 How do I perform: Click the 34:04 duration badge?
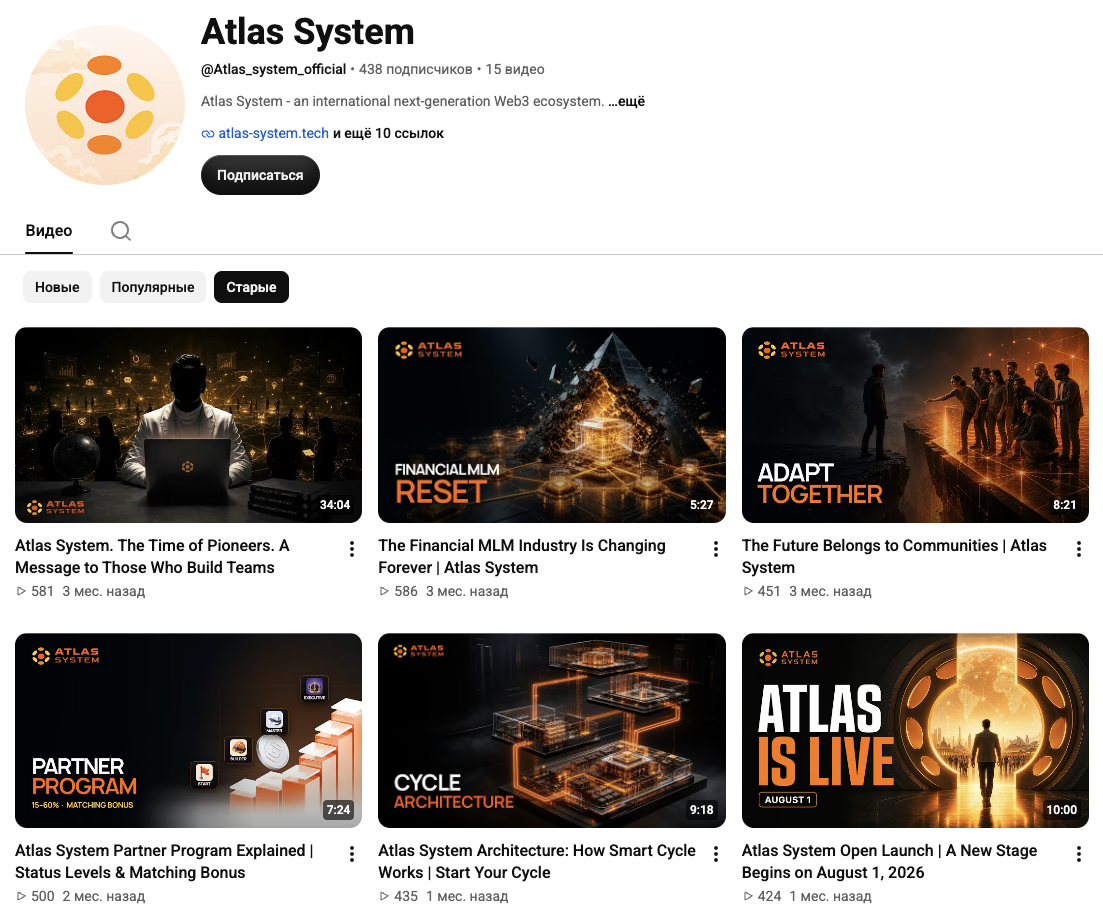point(335,504)
